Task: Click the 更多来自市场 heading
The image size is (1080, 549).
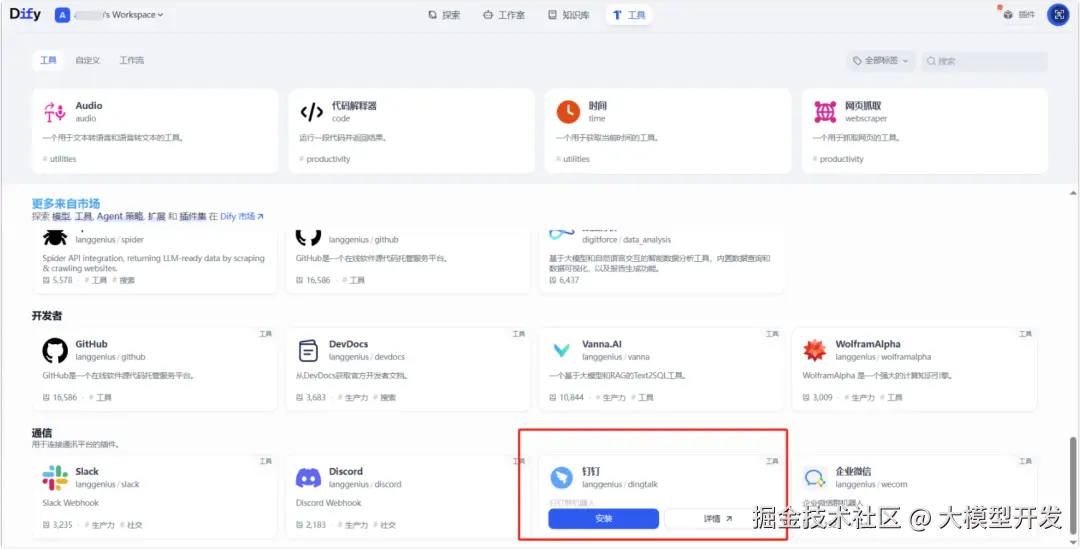Action: pyautogui.click(x=66, y=203)
